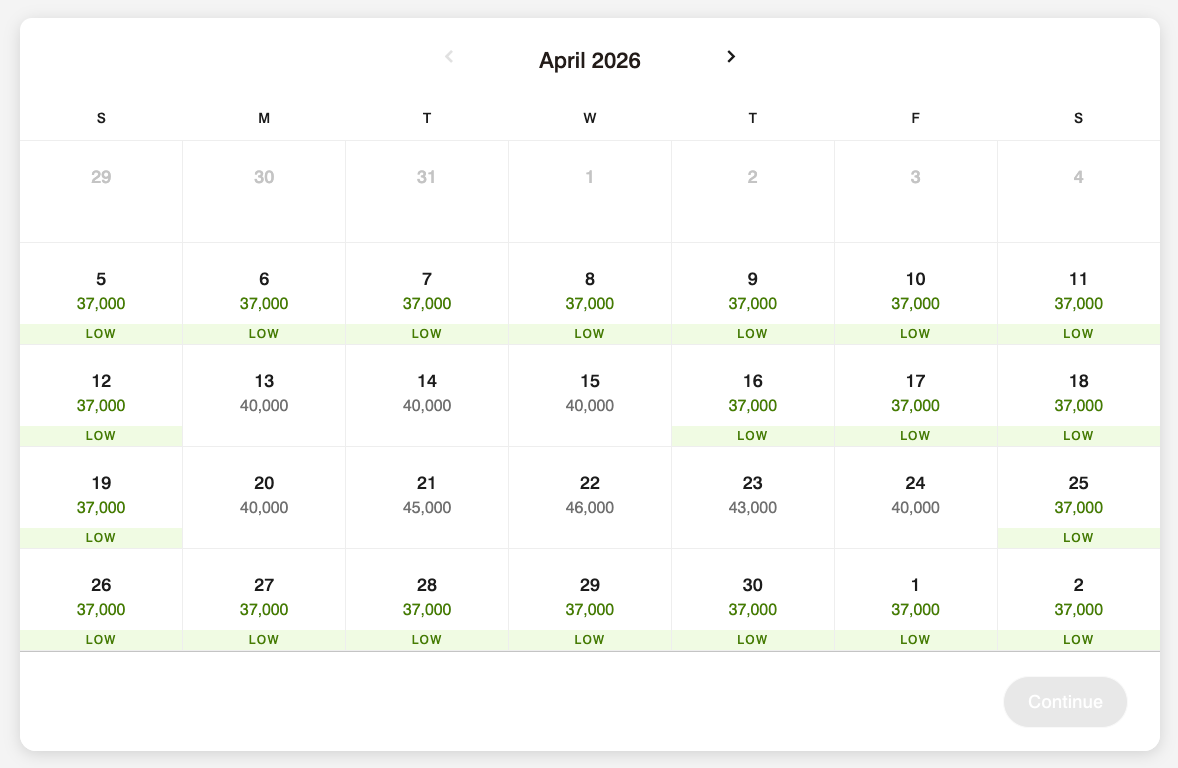This screenshot has height=768, width=1178.
Task: Select May 2 in the last row
Action: (x=1078, y=598)
